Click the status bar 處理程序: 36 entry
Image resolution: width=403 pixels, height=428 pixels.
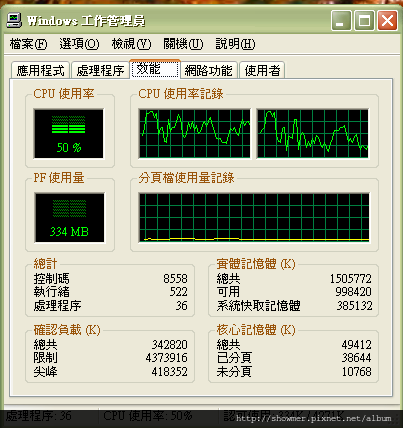point(38,415)
